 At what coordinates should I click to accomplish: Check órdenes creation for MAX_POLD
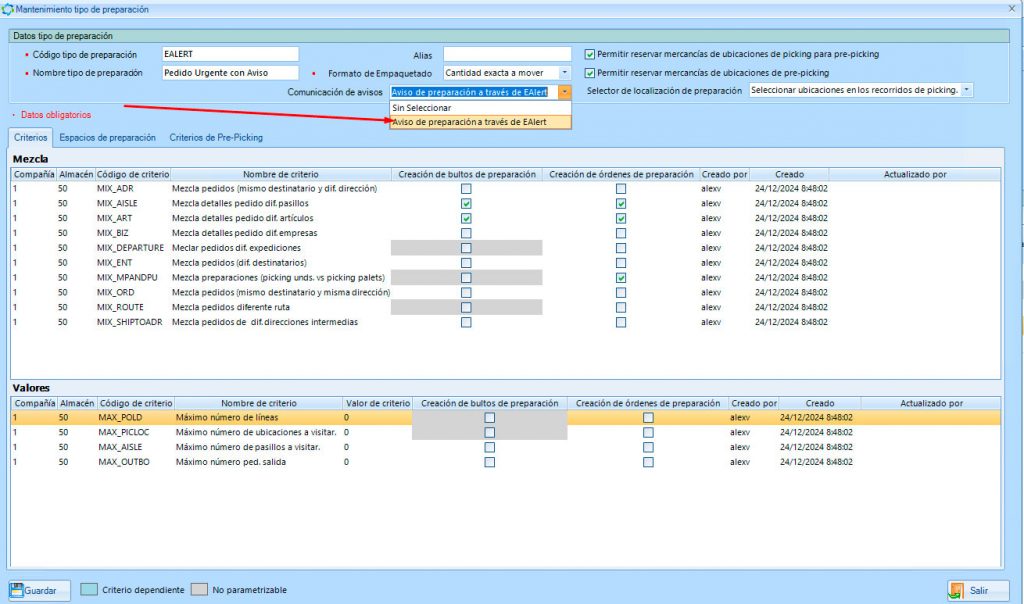pyautogui.click(x=648, y=418)
